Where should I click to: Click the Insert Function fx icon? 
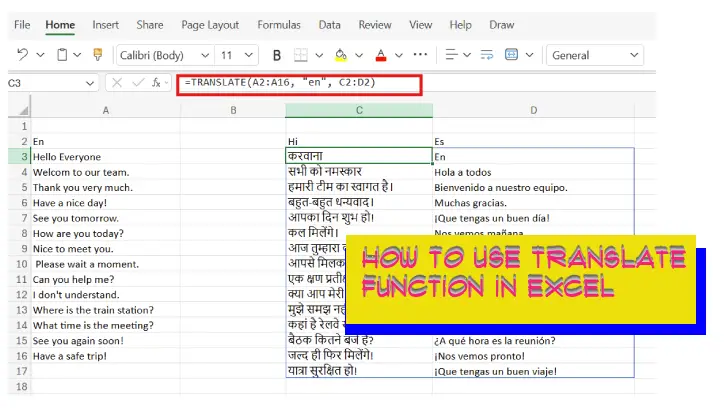coord(156,83)
